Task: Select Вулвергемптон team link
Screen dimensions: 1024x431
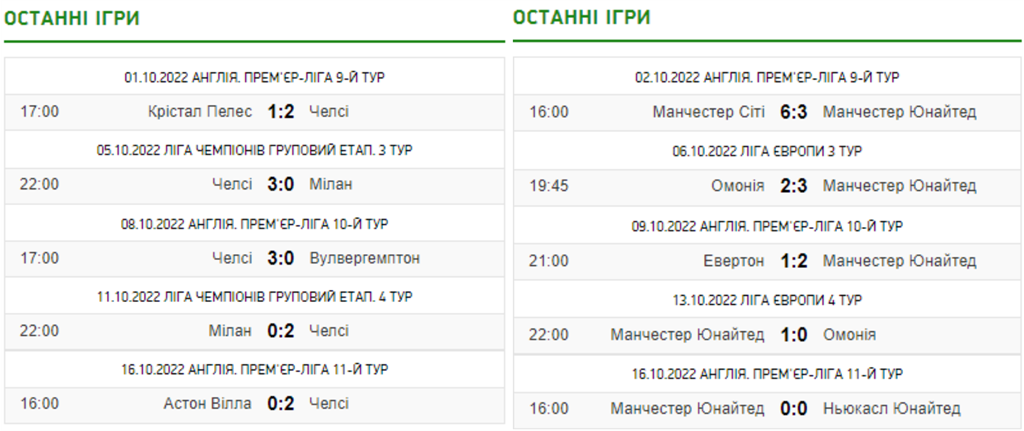Action: (x=365, y=258)
